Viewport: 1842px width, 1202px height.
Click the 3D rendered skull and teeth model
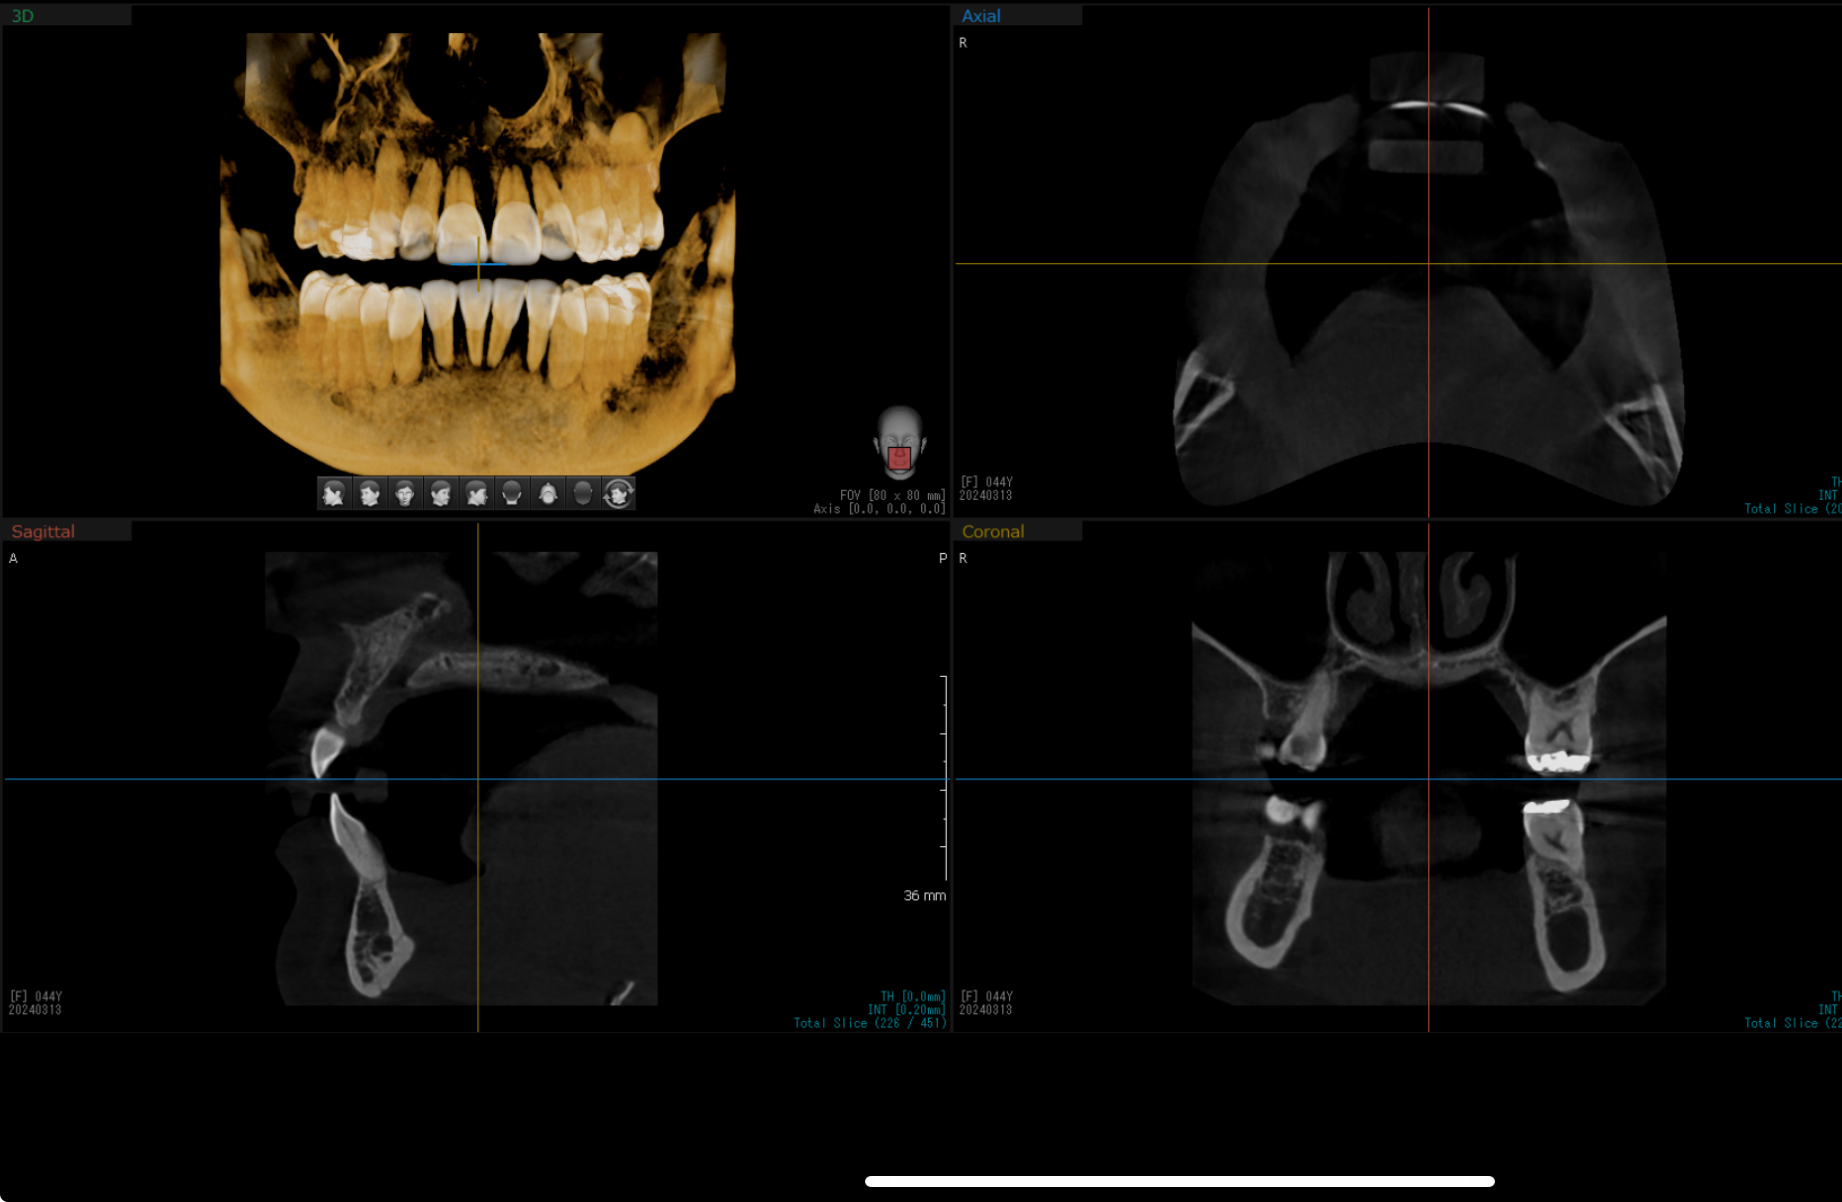478,252
